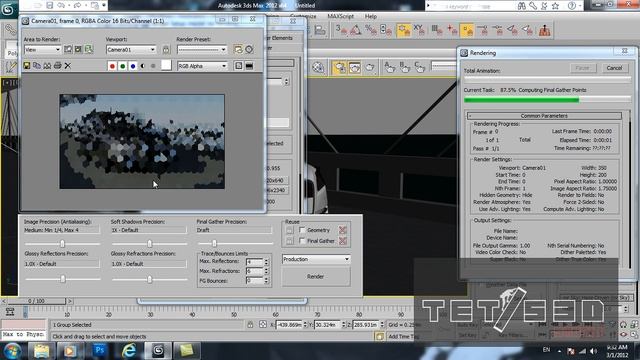The image size is (640, 360).
Task: Adjust the Glossy Reflections Precision slider
Action: (62, 279)
